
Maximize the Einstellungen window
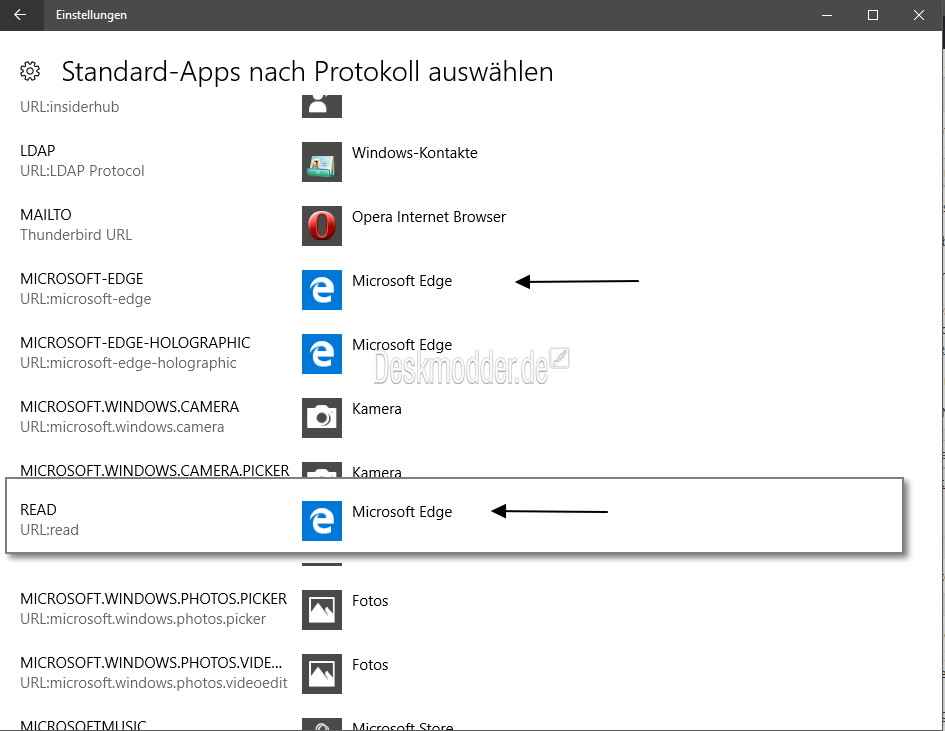tap(873, 15)
